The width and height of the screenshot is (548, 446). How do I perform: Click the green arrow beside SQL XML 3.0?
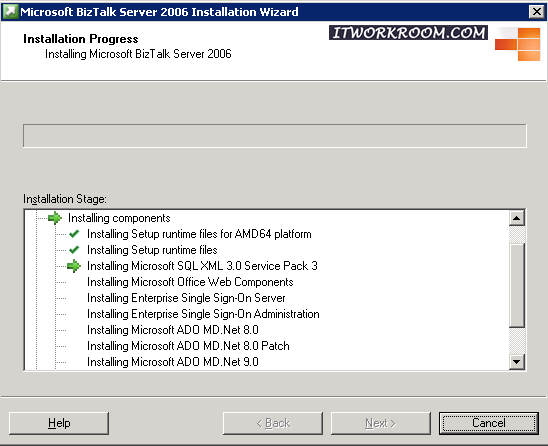[74, 266]
